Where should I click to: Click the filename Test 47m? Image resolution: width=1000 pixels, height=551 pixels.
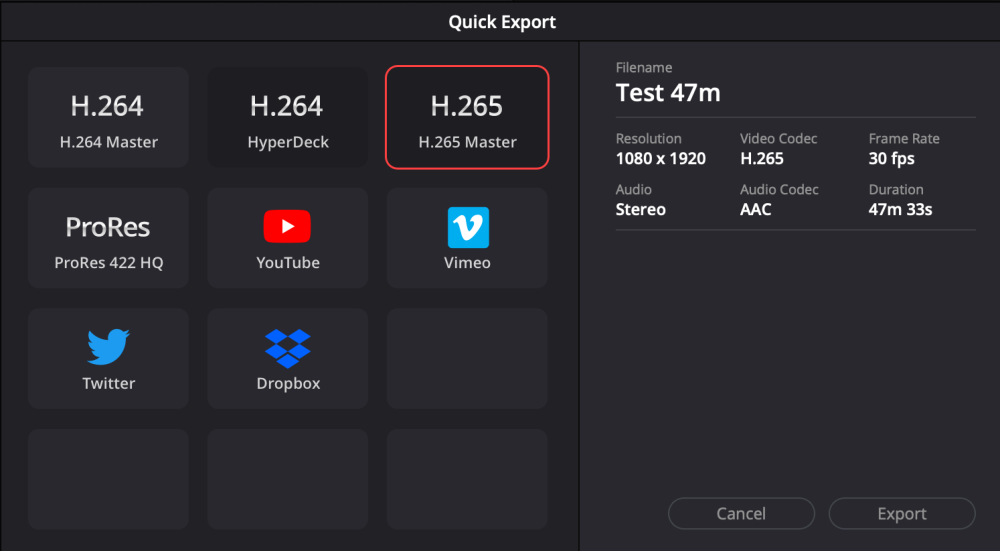coord(668,93)
